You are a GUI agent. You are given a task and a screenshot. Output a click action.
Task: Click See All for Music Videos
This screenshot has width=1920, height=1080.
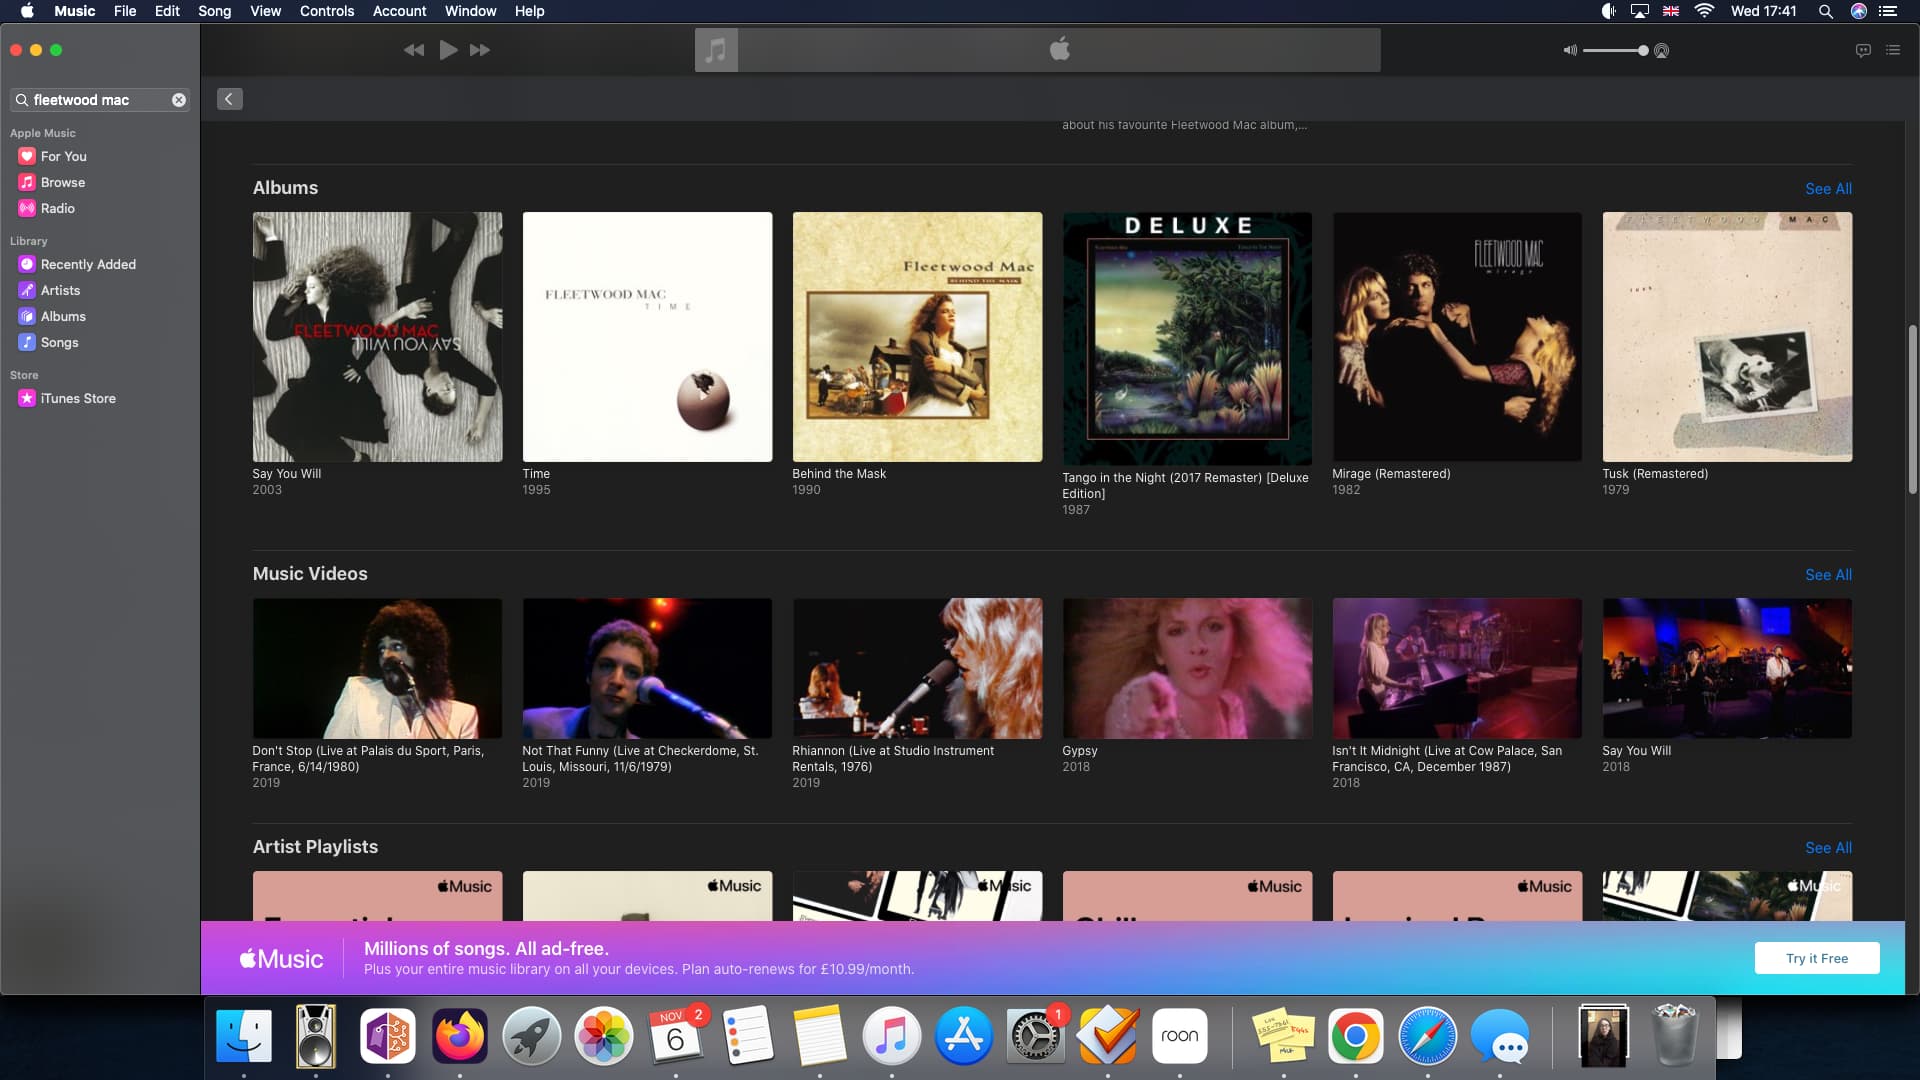1828,575
